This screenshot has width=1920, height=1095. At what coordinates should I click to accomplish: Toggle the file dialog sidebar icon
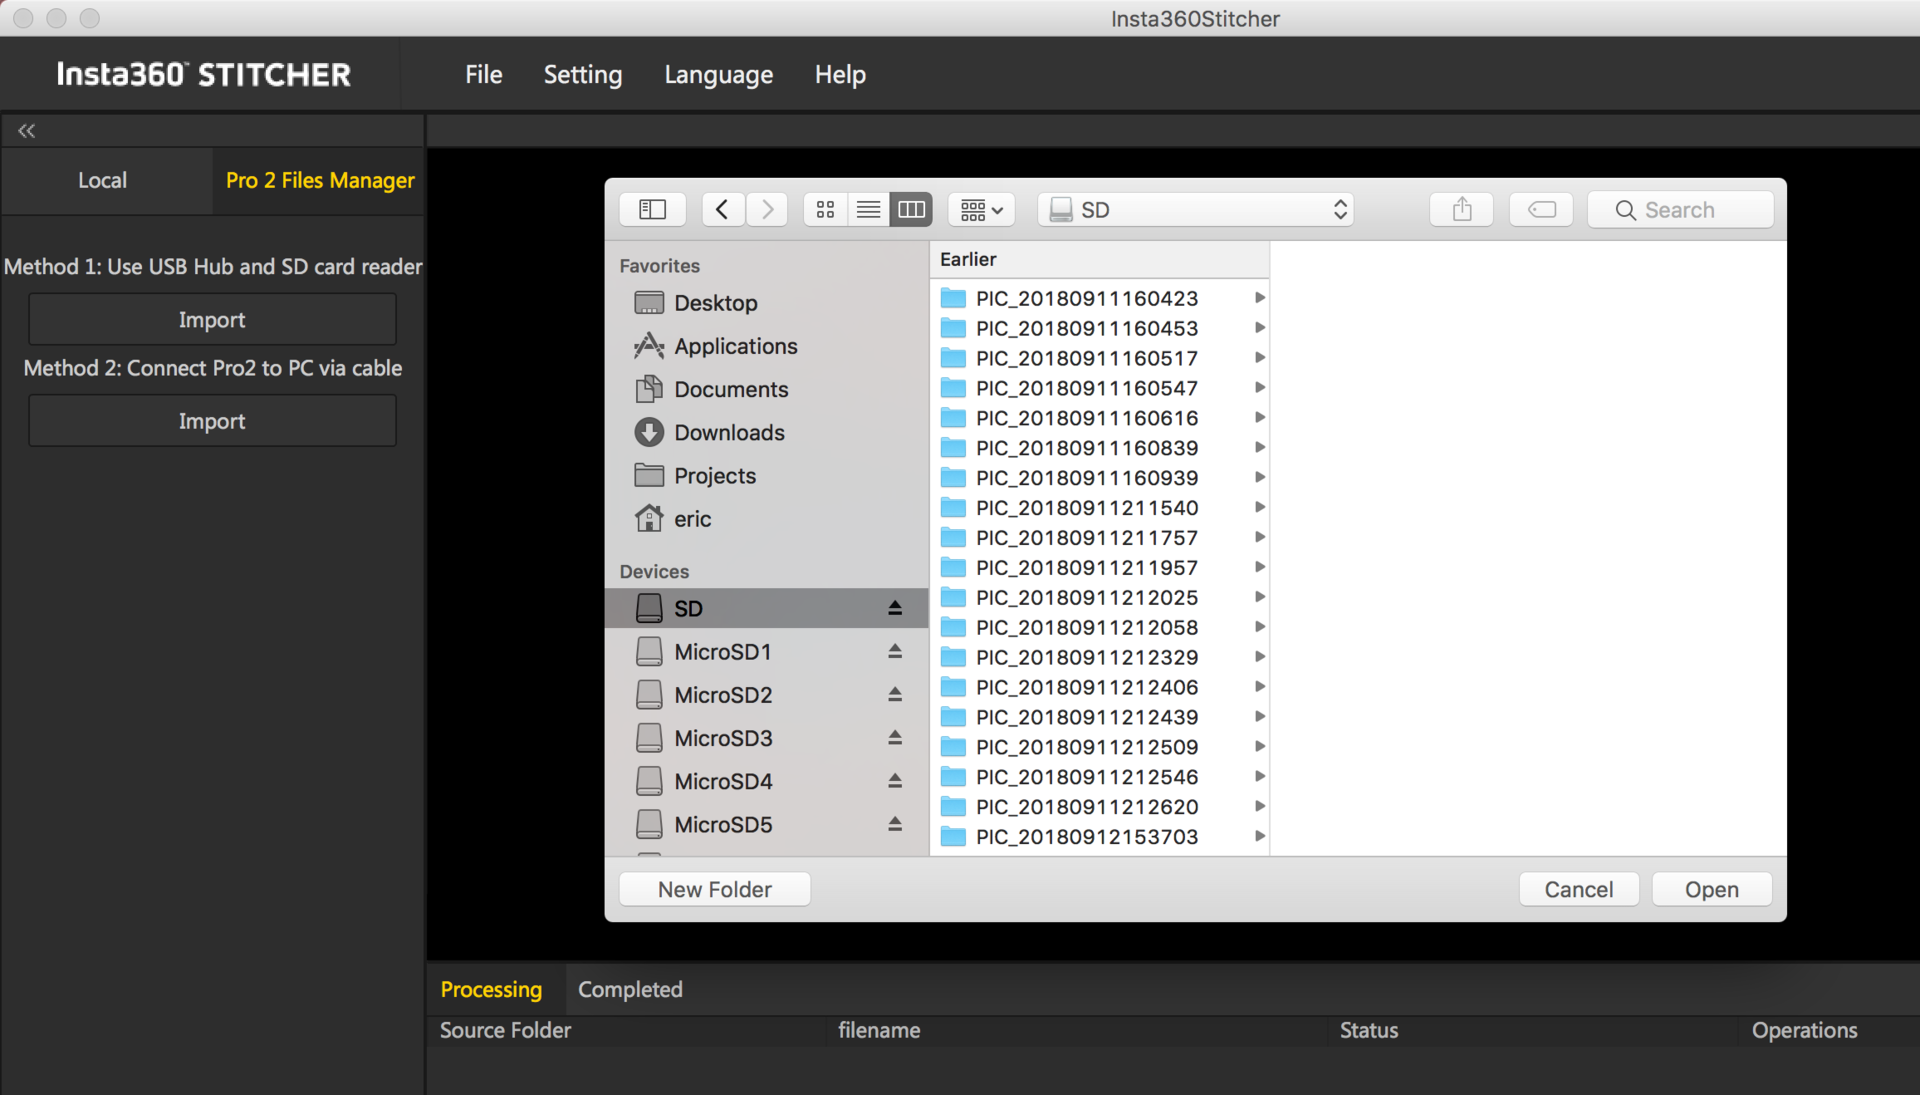pyautogui.click(x=653, y=210)
